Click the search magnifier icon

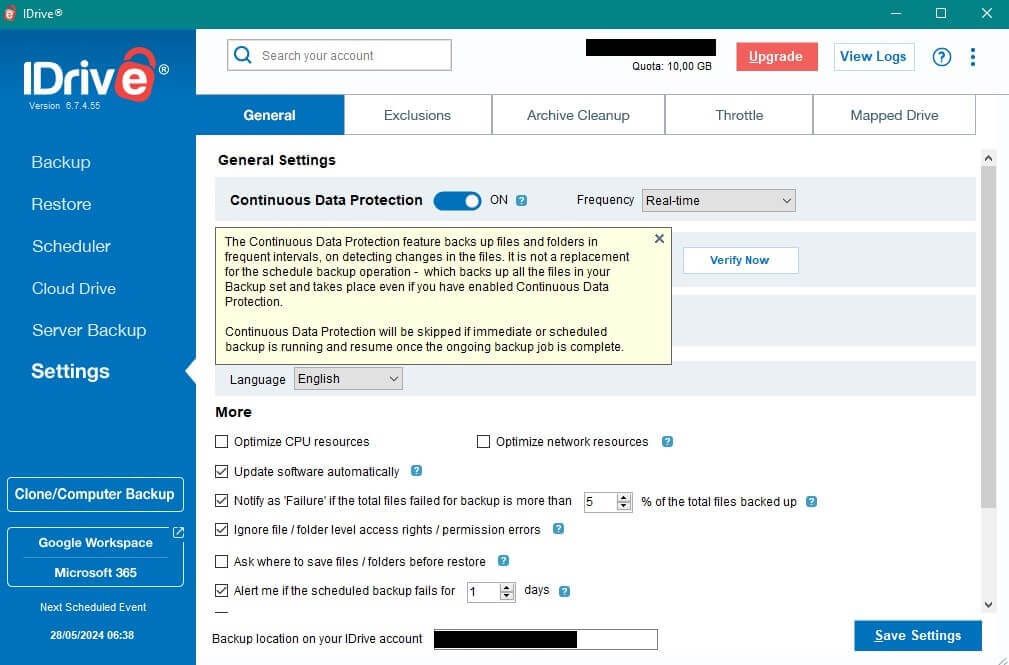[243, 55]
